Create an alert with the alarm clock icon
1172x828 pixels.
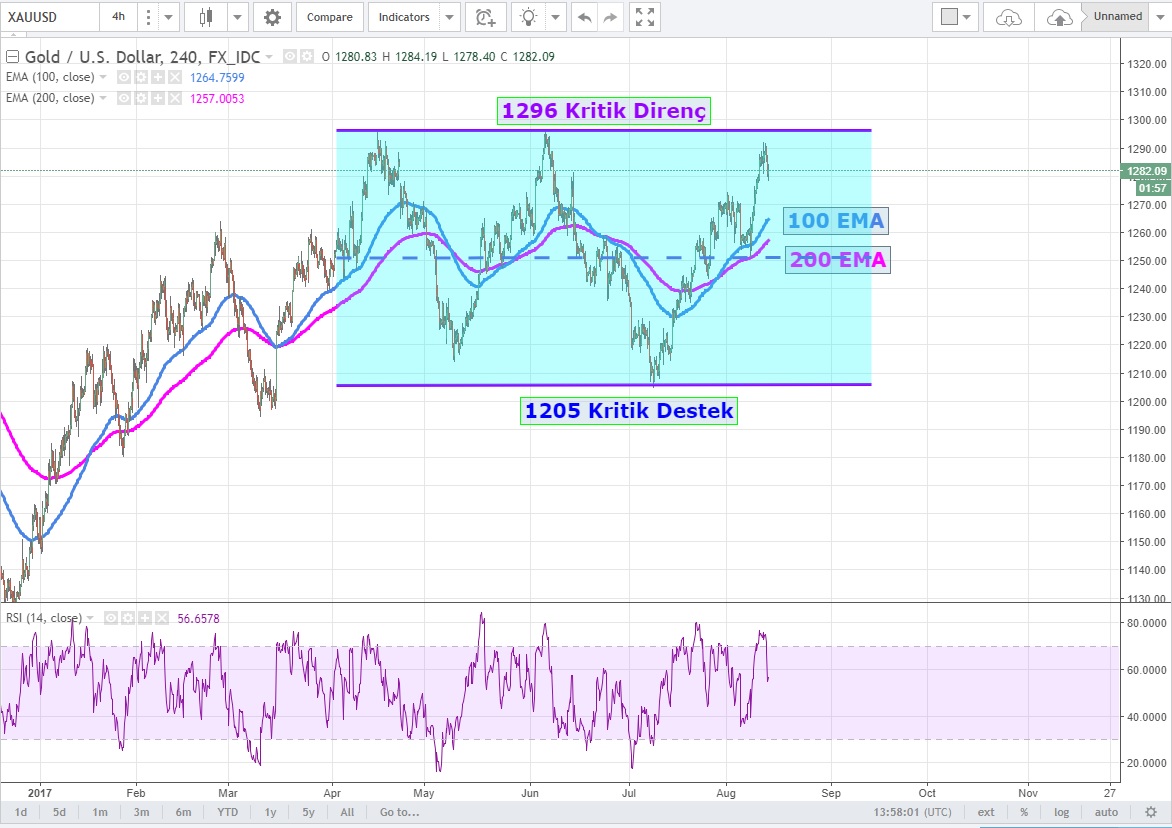pyautogui.click(x=486, y=17)
